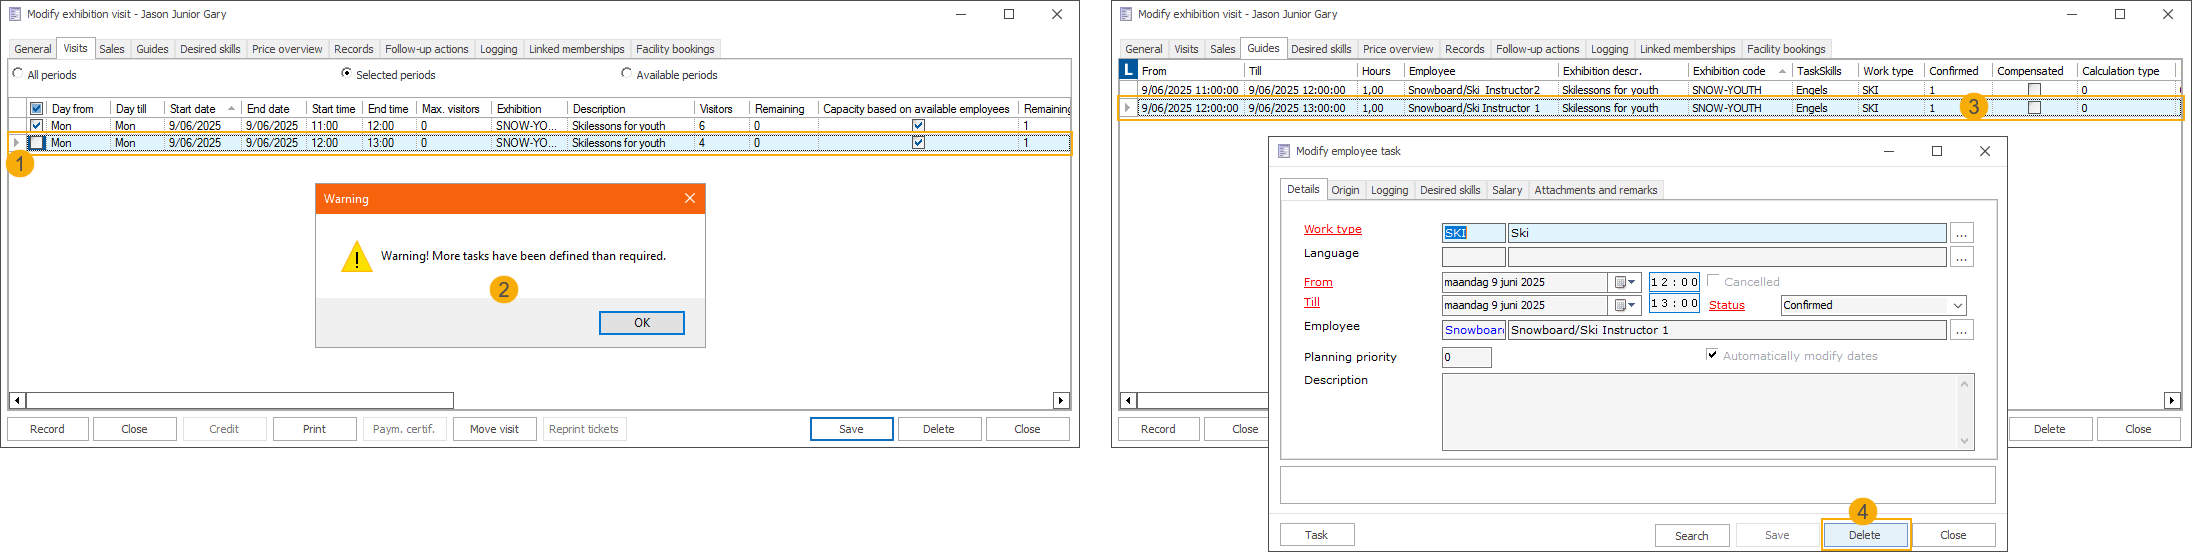Close the Warning dialog with its X
This screenshot has height=552, width=2192.
(690, 198)
